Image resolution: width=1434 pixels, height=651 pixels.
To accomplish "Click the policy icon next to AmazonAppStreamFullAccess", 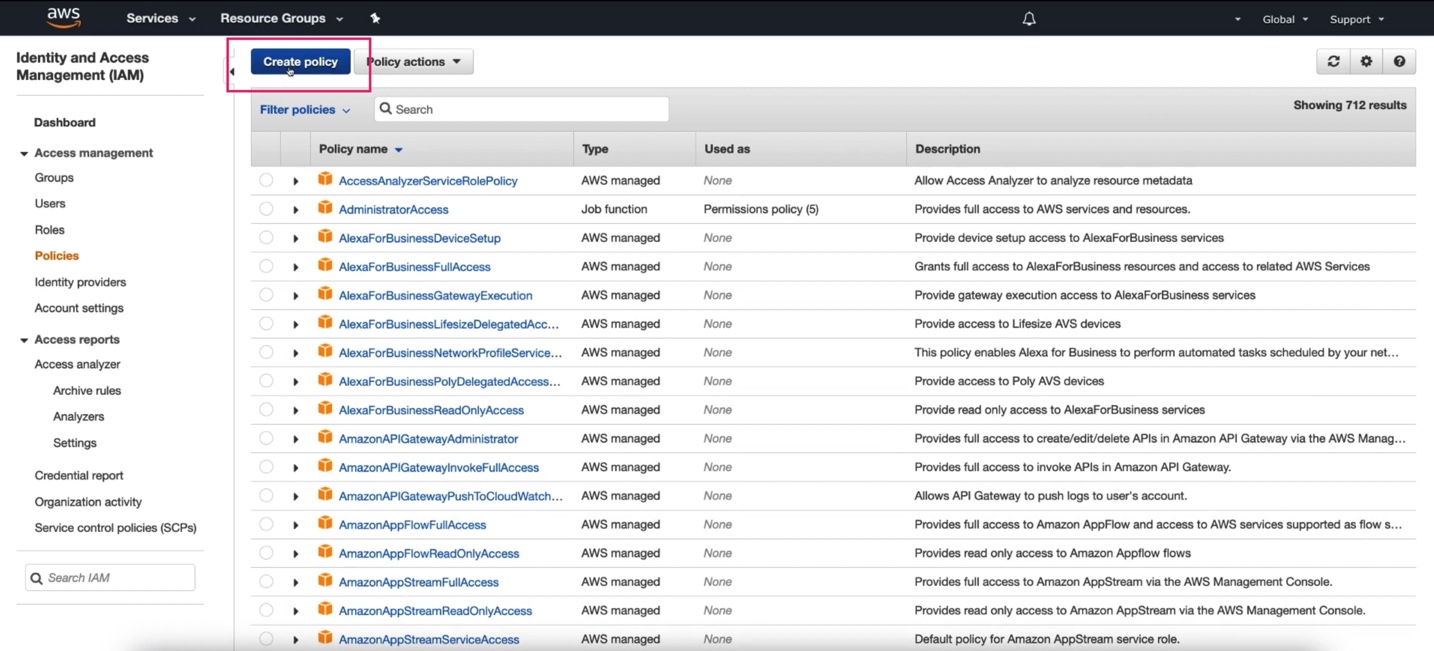I will [325, 580].
